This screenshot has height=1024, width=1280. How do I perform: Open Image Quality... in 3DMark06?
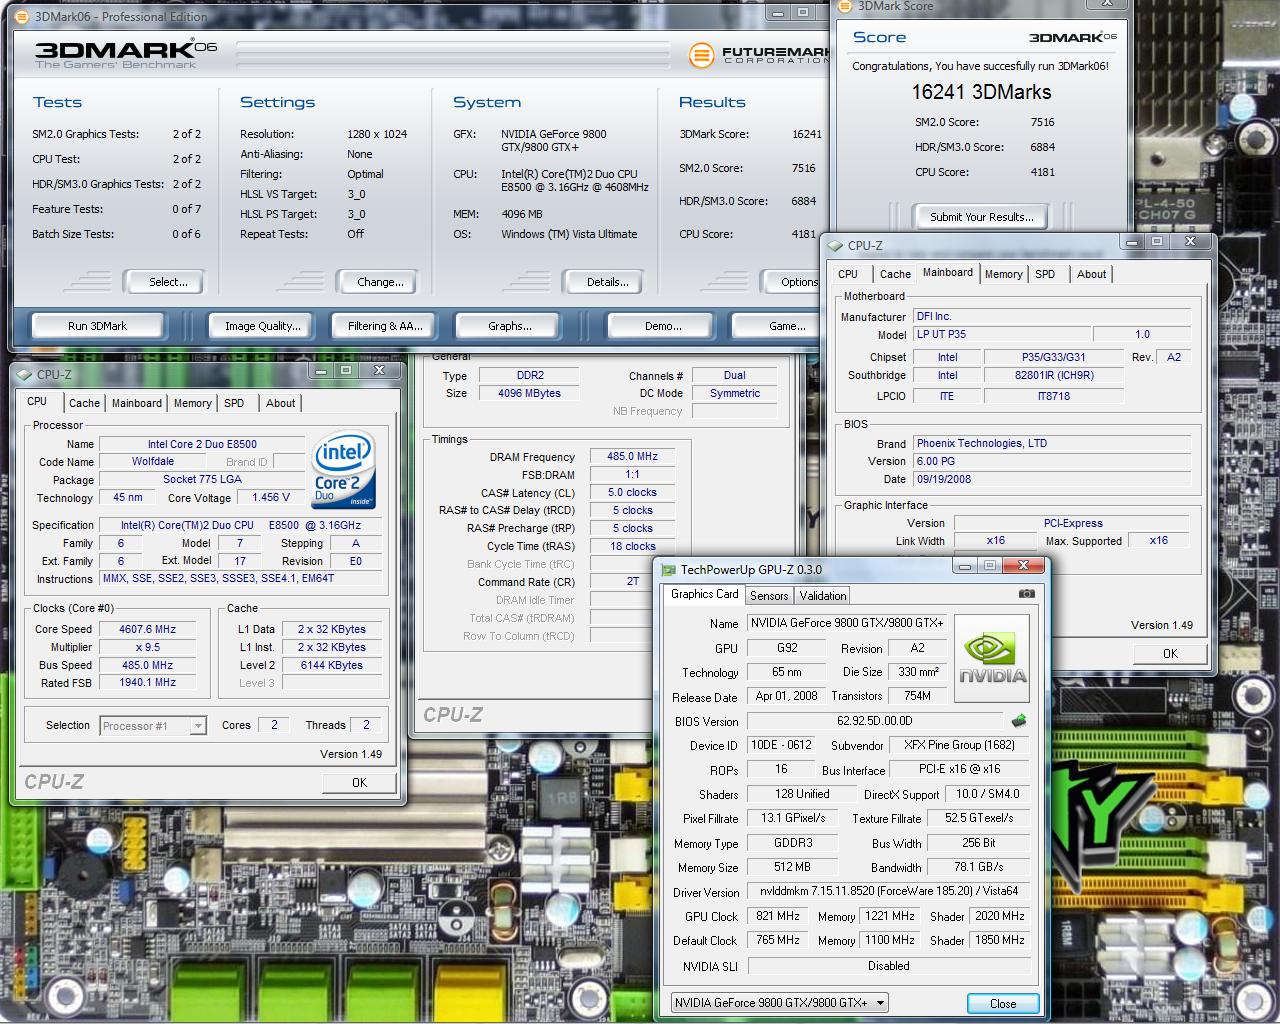click(x=262, y=326)
